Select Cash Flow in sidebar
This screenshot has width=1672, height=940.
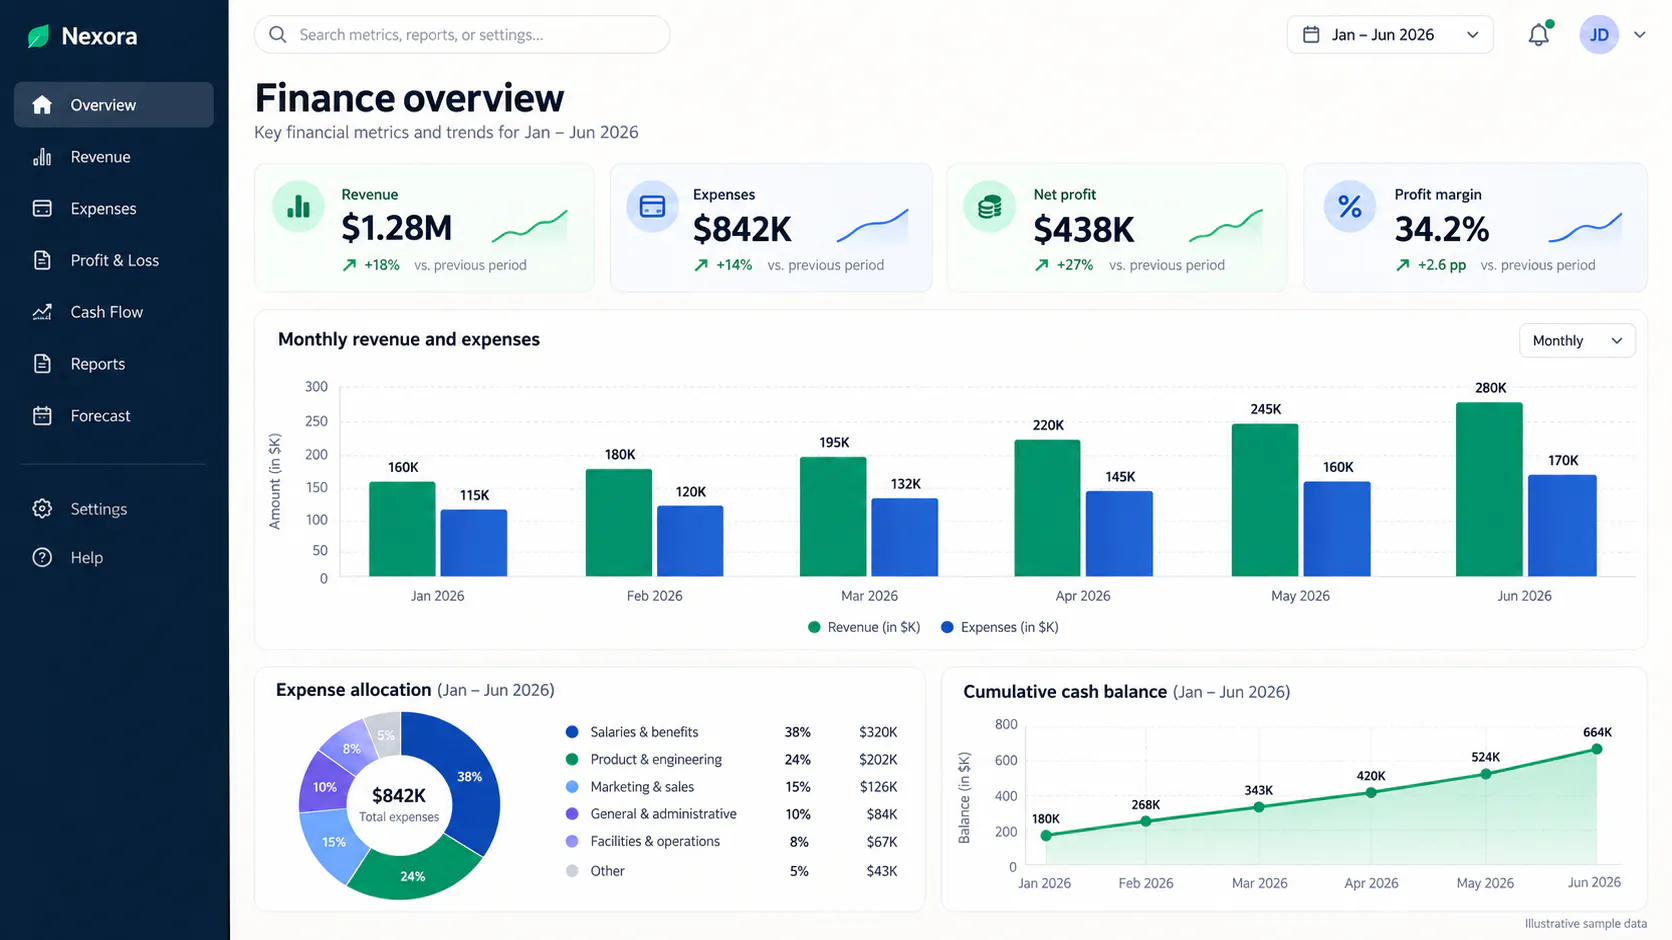coord(114,312)
